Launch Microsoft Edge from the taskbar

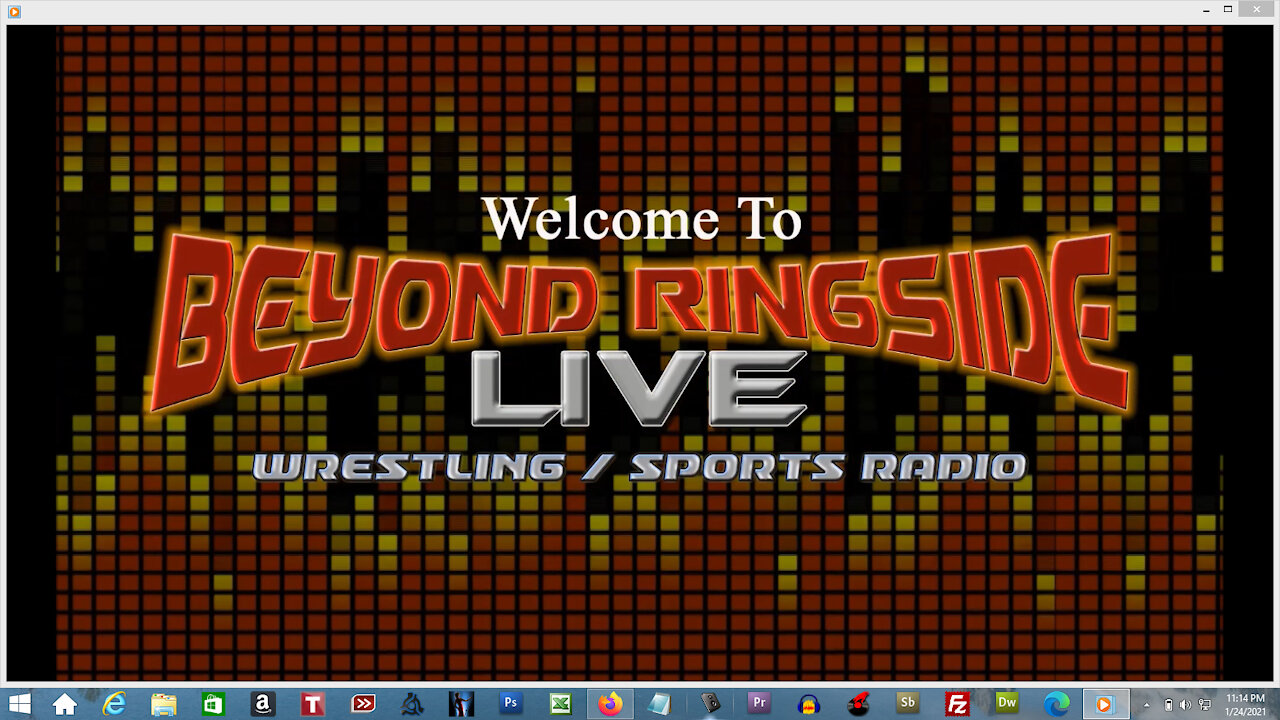(1056, 704)
